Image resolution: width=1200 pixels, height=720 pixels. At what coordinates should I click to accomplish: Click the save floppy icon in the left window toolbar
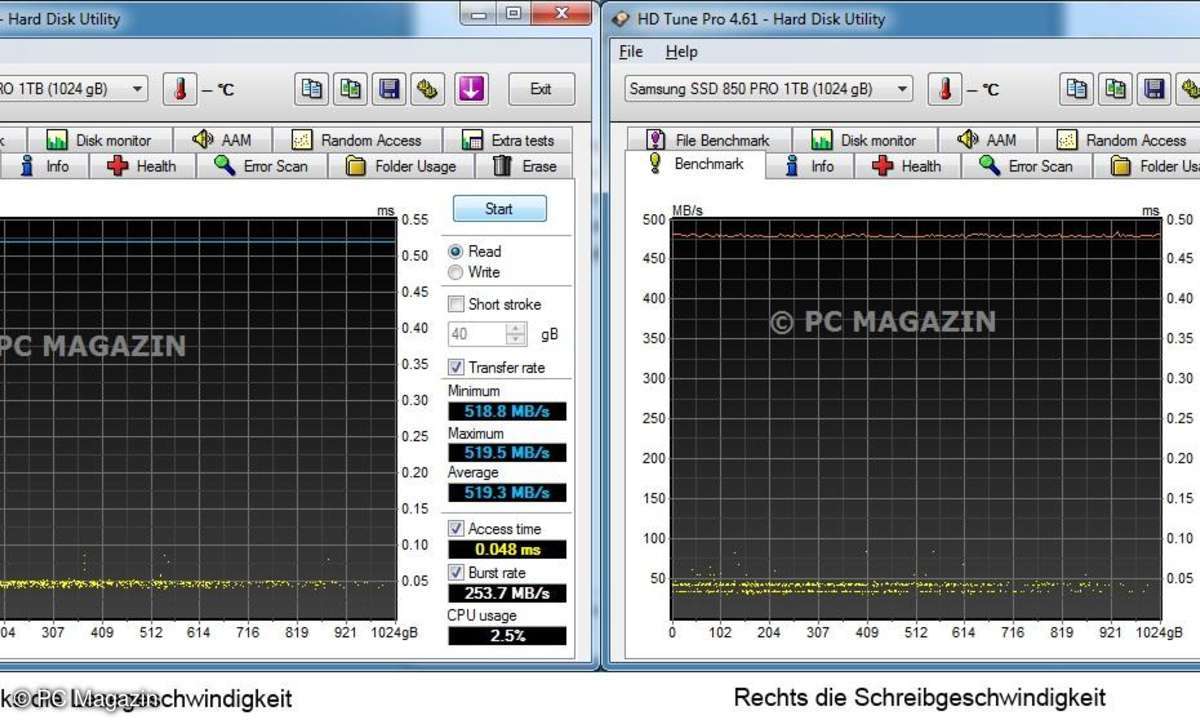coord(389,89)
